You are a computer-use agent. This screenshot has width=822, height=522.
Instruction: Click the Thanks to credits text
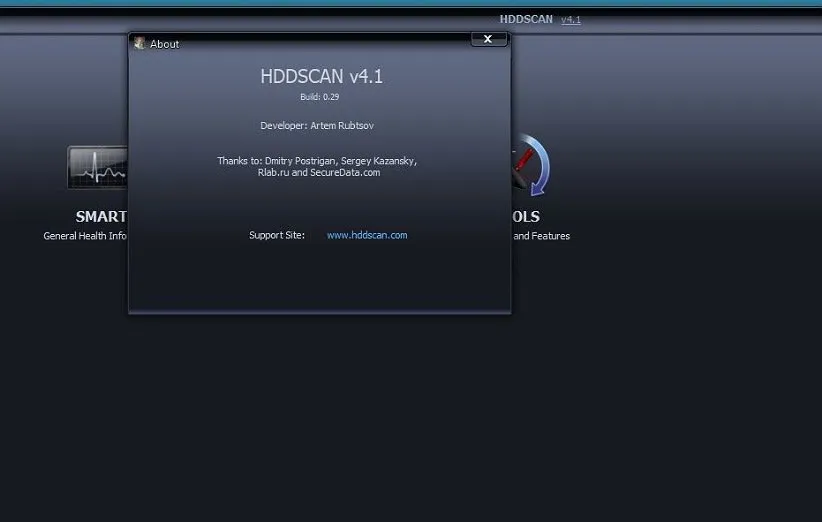317,161
